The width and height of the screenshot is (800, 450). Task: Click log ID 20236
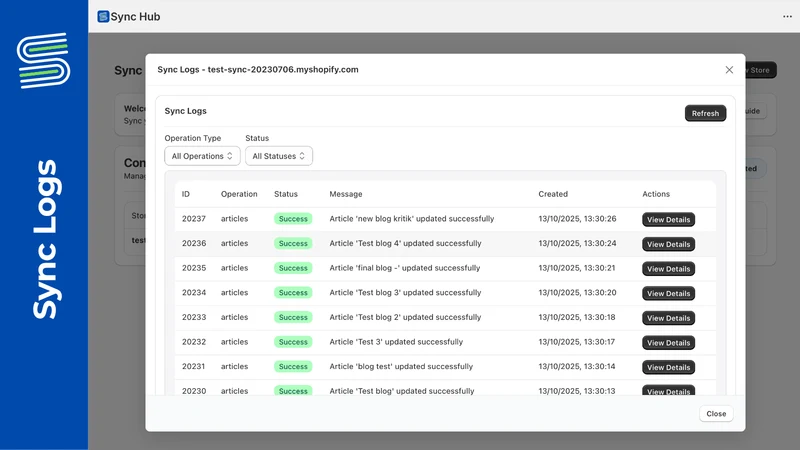point(194,243)
